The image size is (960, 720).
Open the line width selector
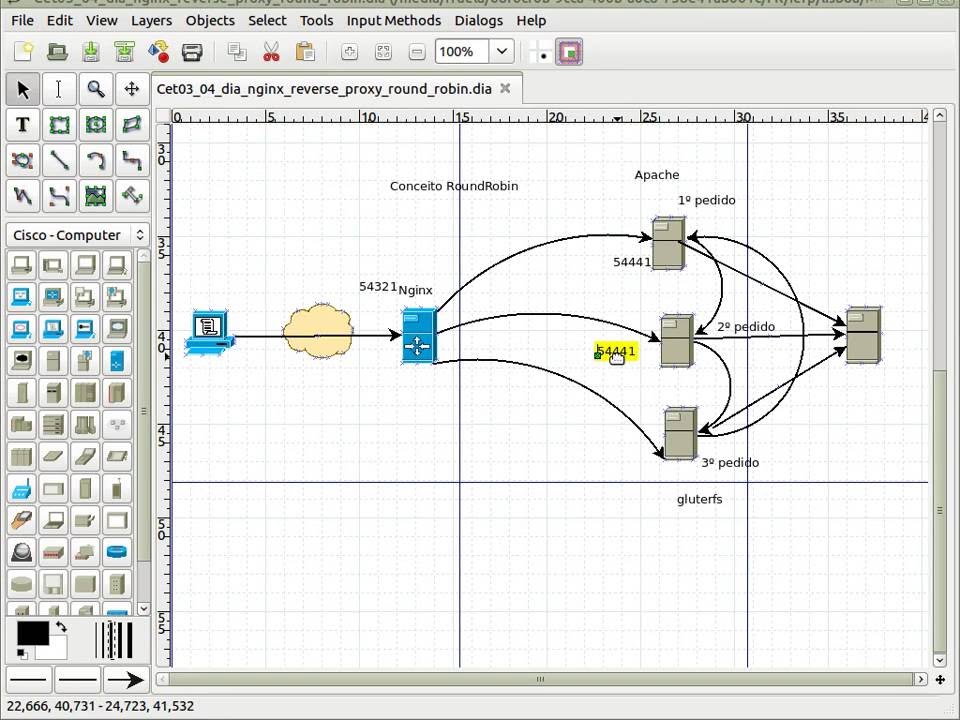114,640
